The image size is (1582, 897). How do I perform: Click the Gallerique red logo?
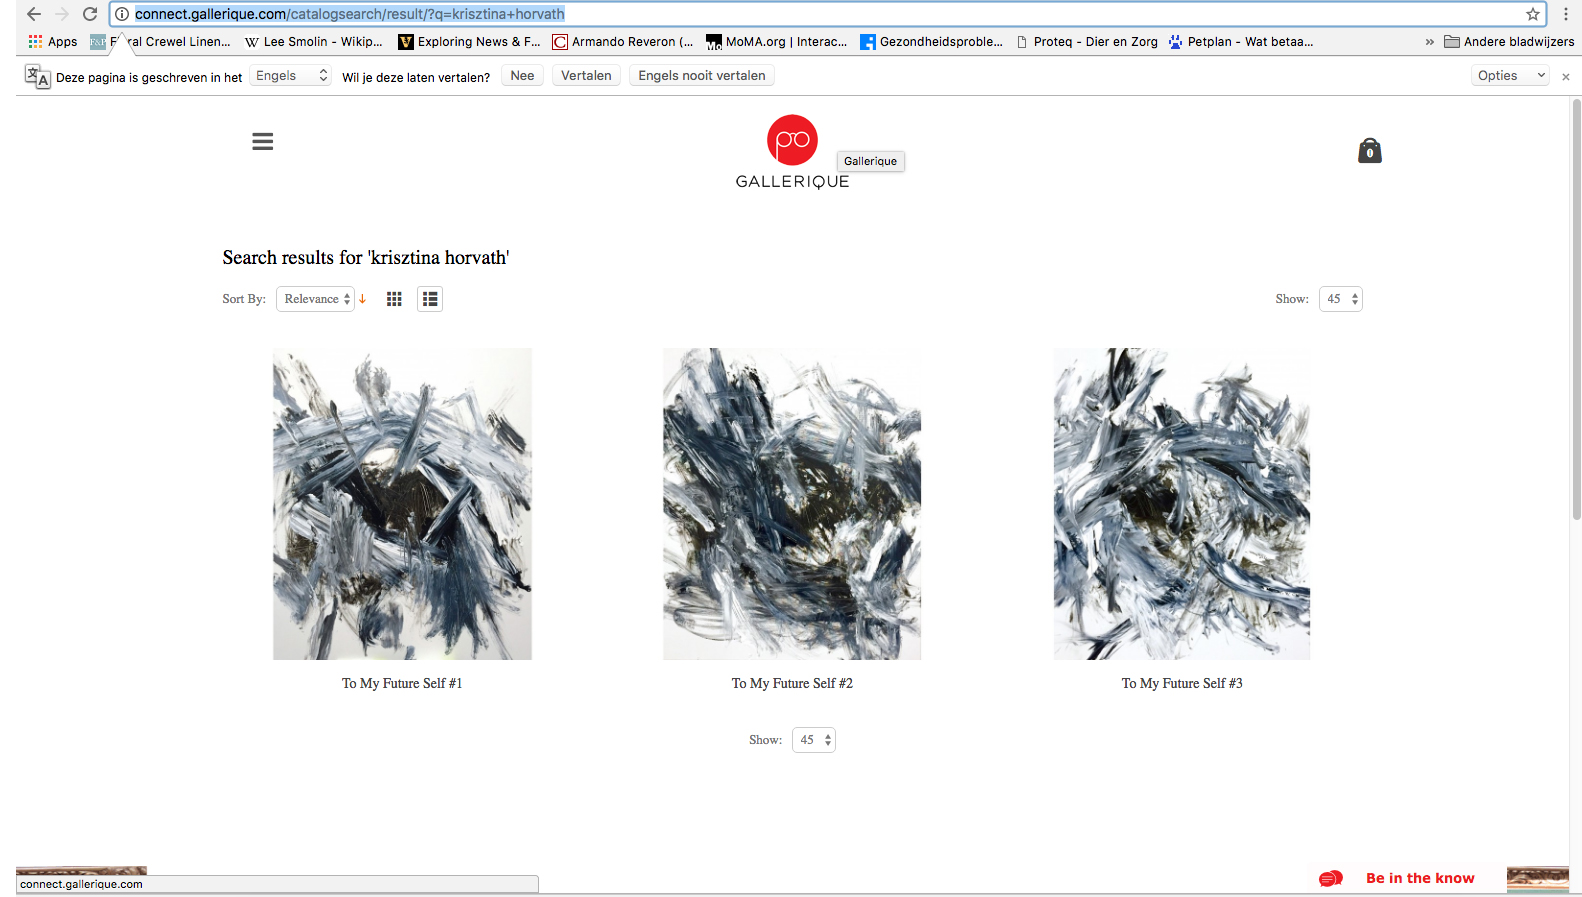[x=792, y=140]
